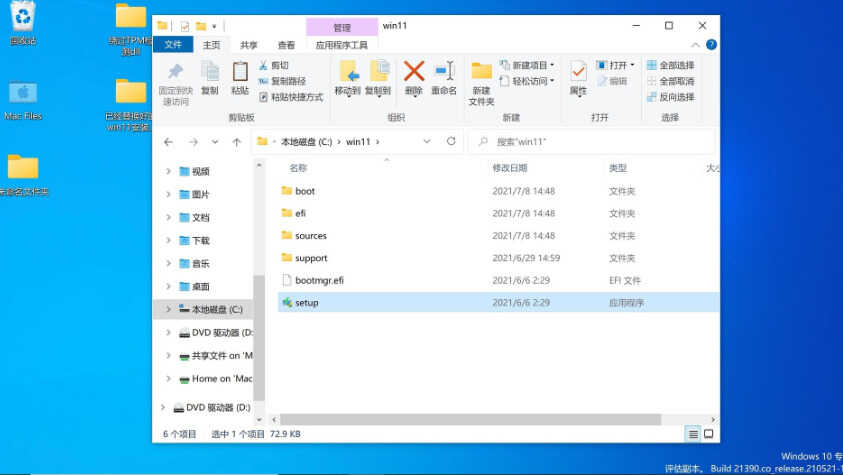Expand Local Disk (C:) tree node
Image resolution: width=843 pixels, height=475 pixels.
pos(168,310)
